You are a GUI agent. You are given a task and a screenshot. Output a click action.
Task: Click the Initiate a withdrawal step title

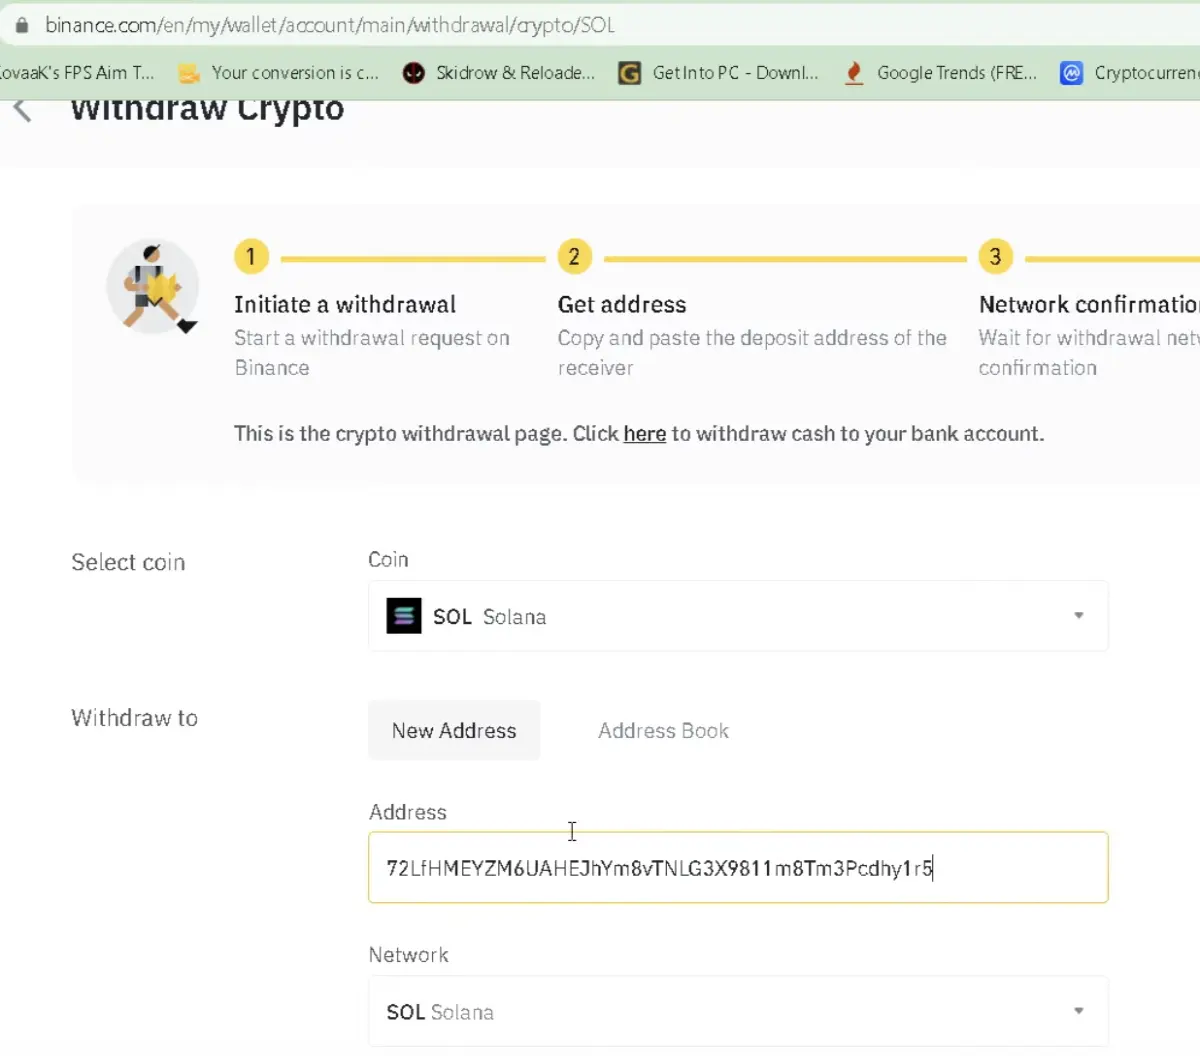[x=345, y=304]
